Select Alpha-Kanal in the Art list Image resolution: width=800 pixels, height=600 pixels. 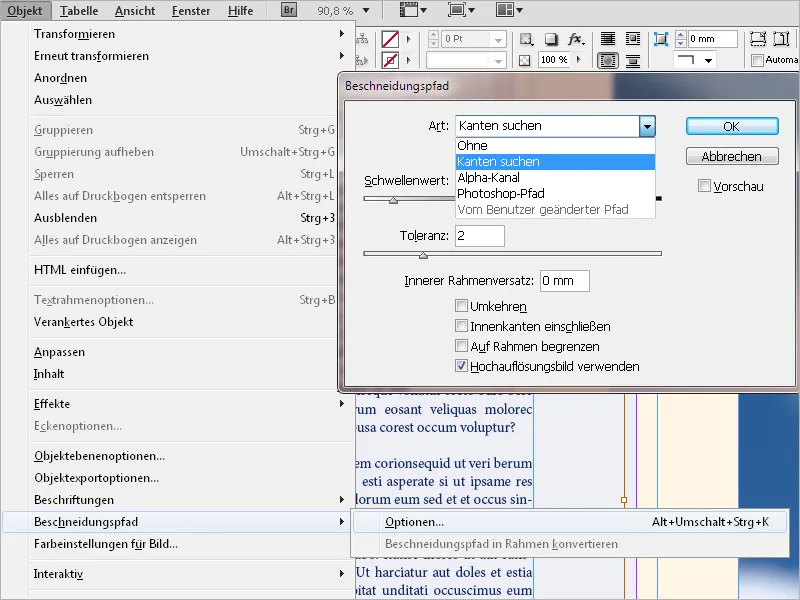[x=555, y=178]
